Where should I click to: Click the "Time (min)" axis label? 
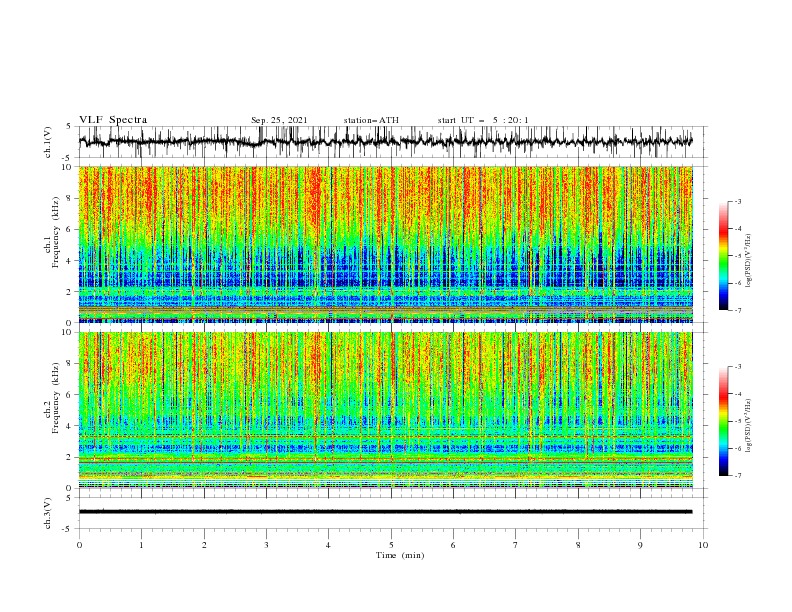400,555
